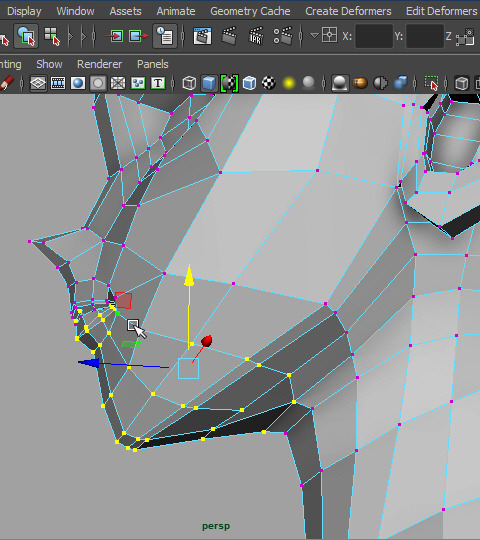480x540 pixels.
Task: Expand the input mode dropdown arrow
Action: coord(314,35)
